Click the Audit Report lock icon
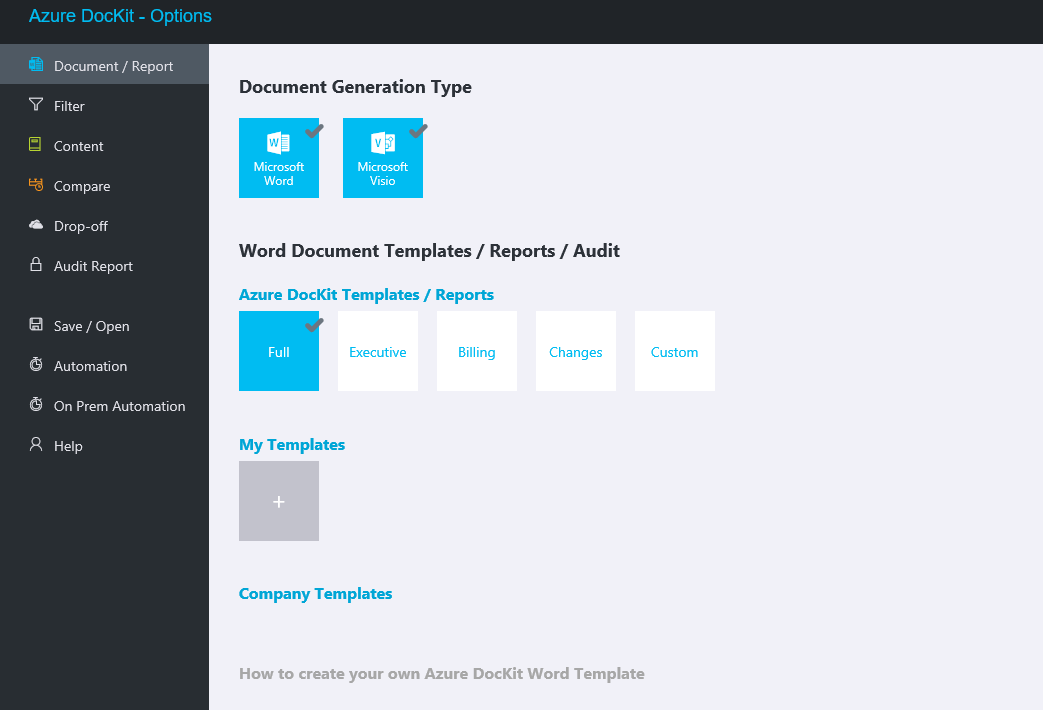Image resolution: width=1043 pixels, height=710 pixels. (36, 264)
